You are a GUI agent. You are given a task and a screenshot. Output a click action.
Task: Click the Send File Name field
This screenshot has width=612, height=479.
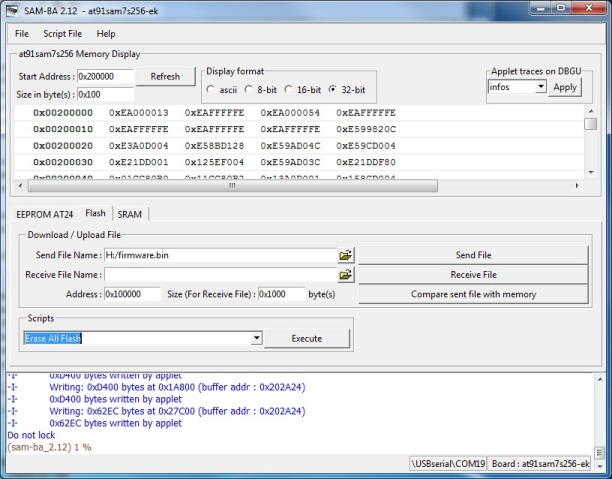click(220, 255)
